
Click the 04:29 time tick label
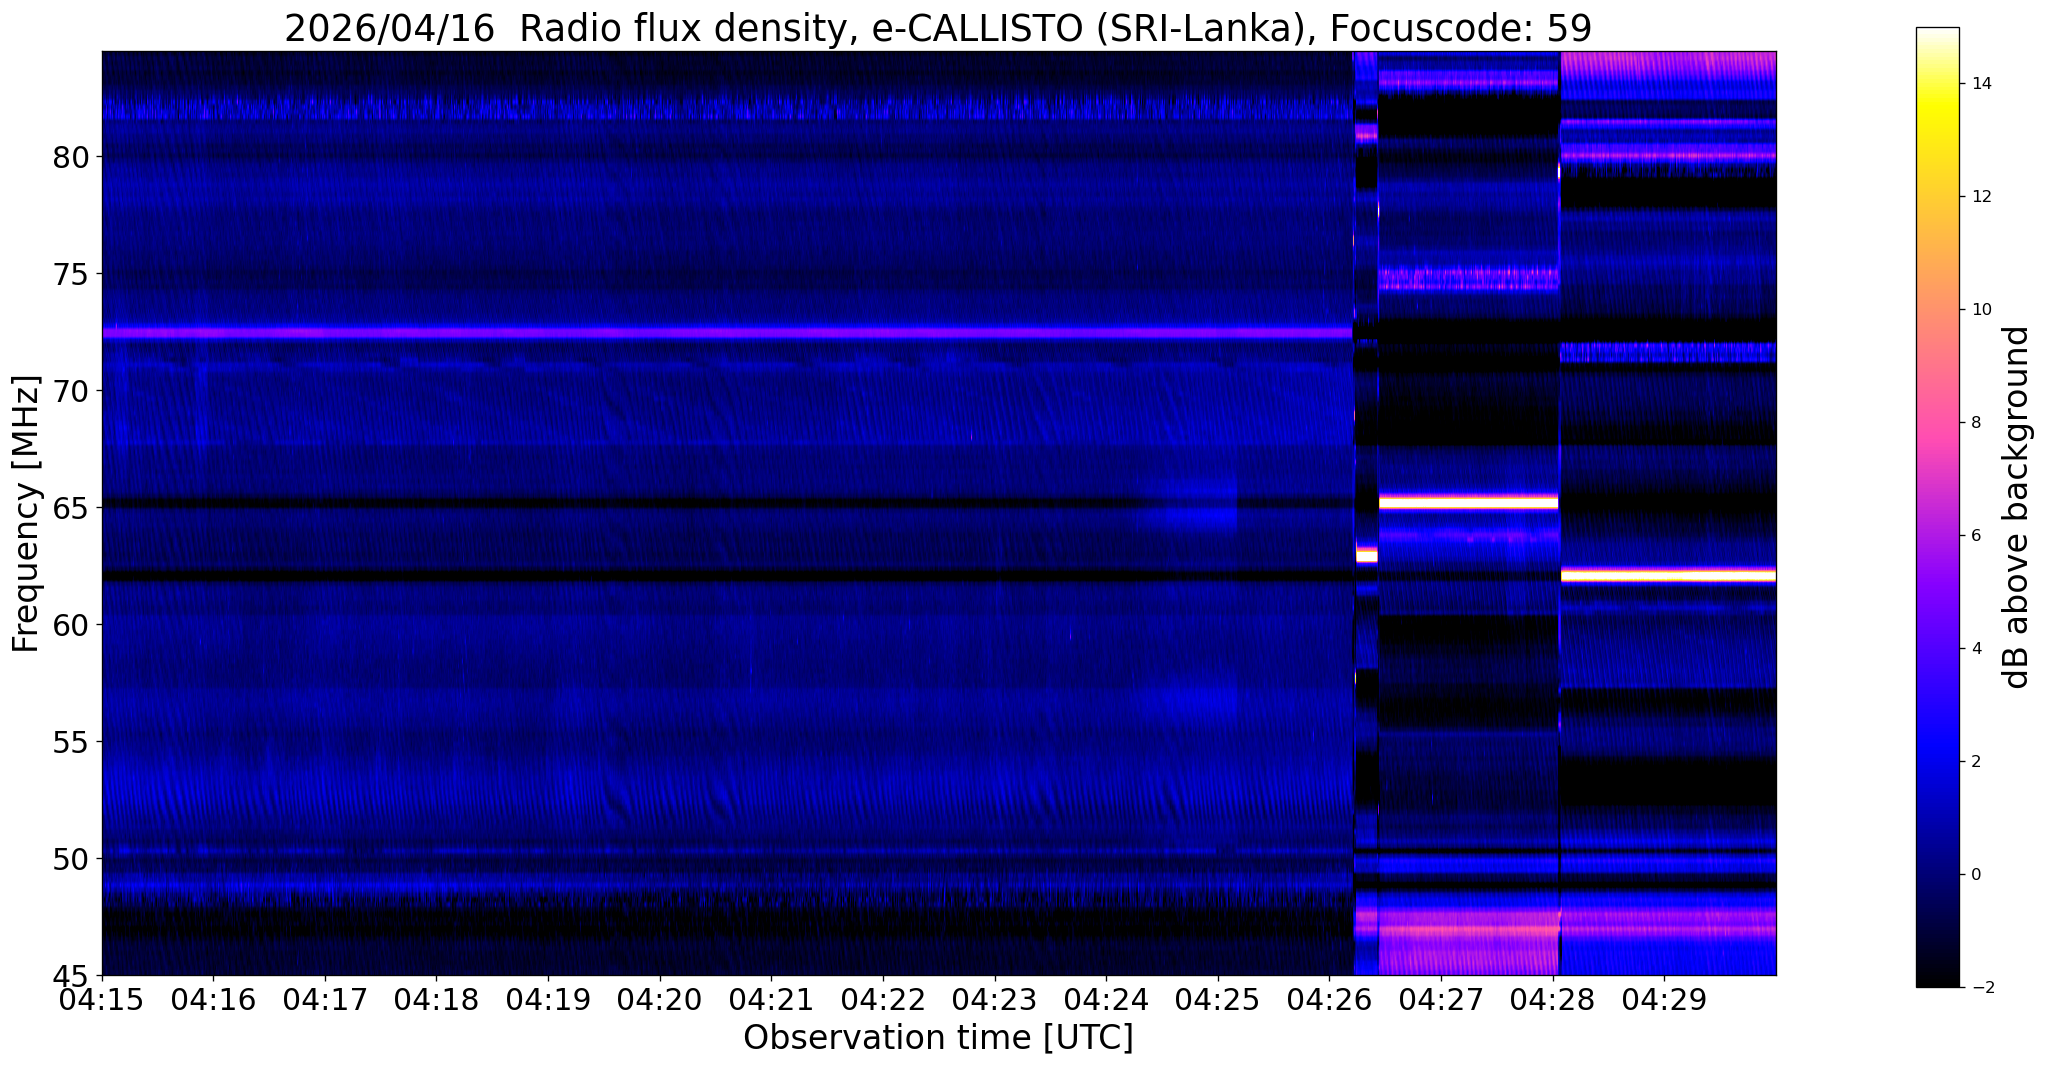point(1664,998)
